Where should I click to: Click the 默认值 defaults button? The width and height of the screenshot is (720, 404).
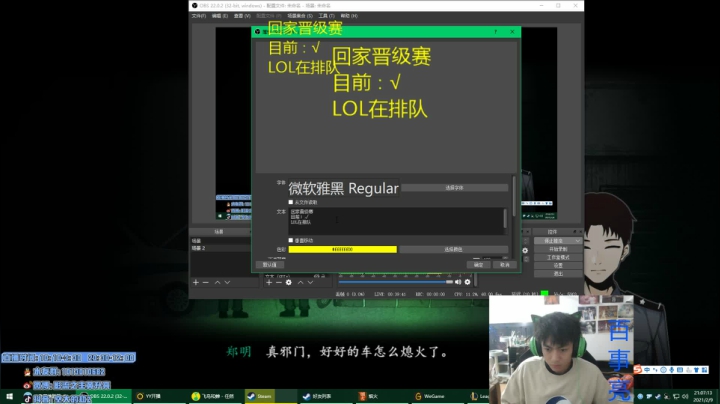tap(270, 265)
